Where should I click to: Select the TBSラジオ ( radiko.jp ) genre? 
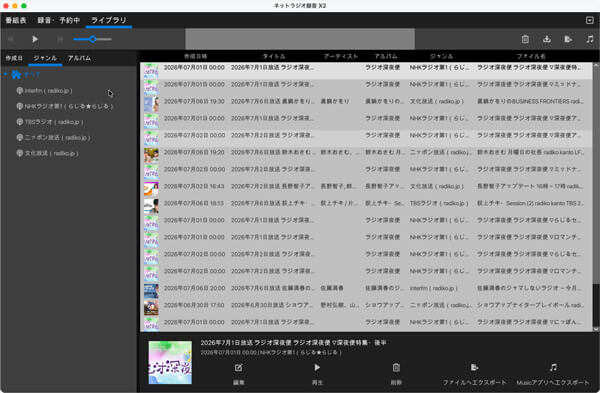point(54,122)
